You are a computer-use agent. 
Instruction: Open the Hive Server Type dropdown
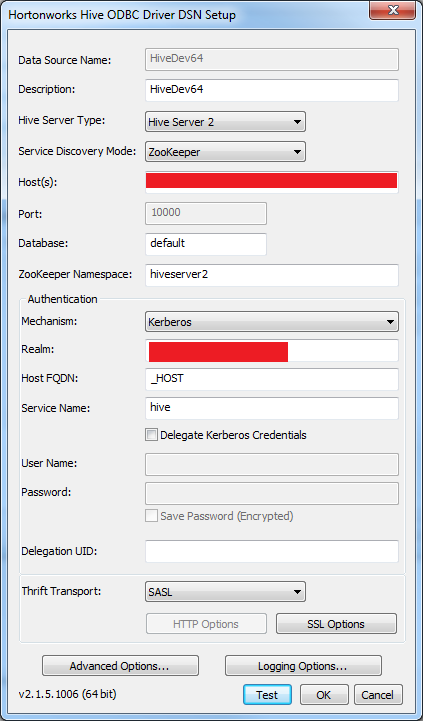click(225, 122)
